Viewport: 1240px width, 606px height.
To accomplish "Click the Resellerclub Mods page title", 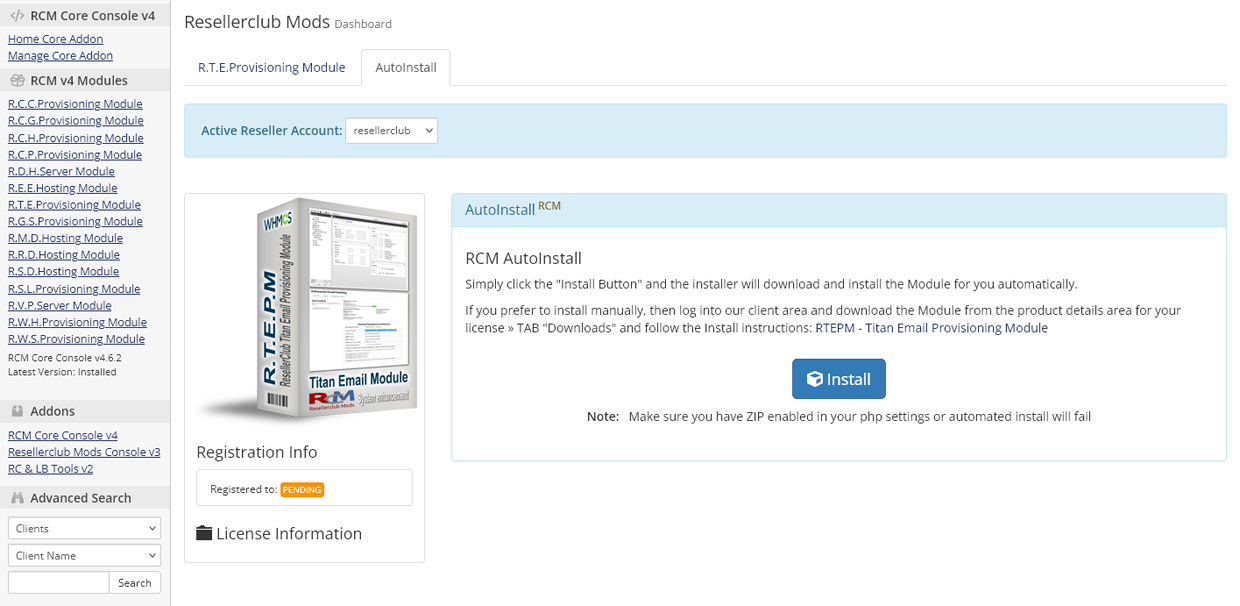I will click(255, 22).
